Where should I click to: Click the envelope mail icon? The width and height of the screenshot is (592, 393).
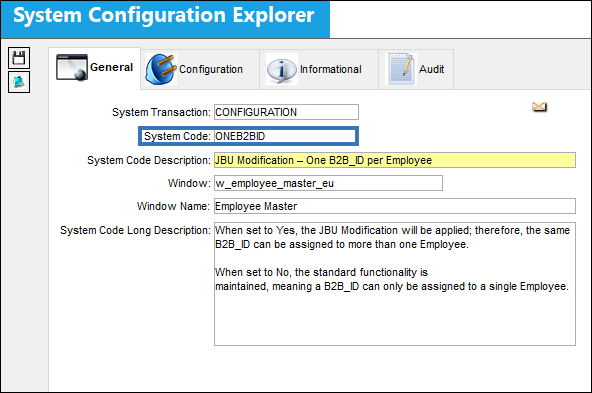pos(540,107)
